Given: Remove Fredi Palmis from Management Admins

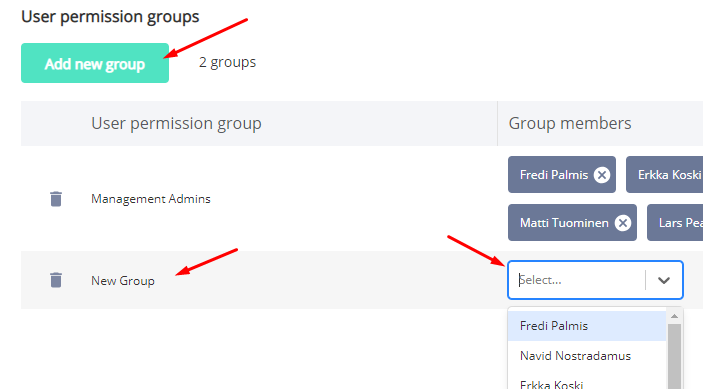Looking at the screenshot, I should [x=602, y=175].
